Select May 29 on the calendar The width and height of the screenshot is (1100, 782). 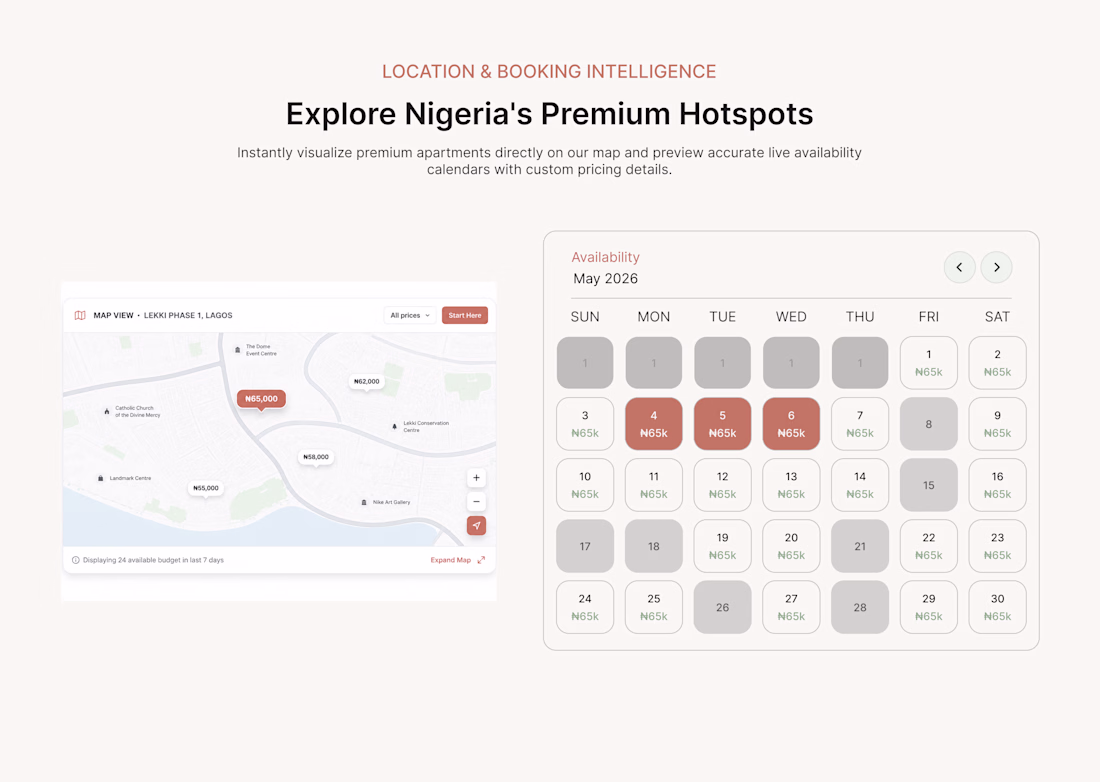(x=929, y=607)
